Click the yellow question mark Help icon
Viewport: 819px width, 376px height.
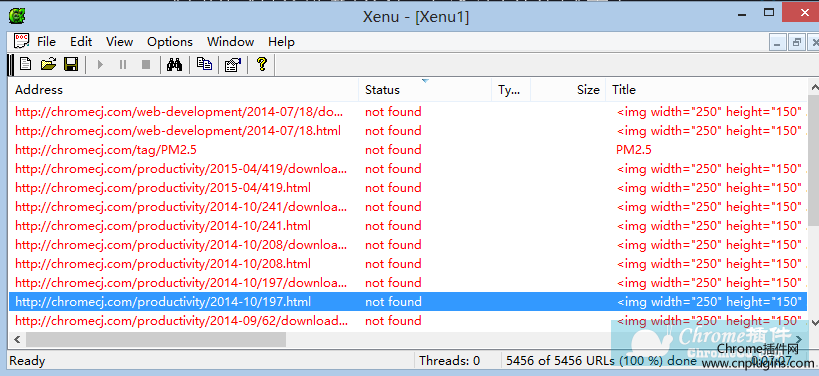262,64
